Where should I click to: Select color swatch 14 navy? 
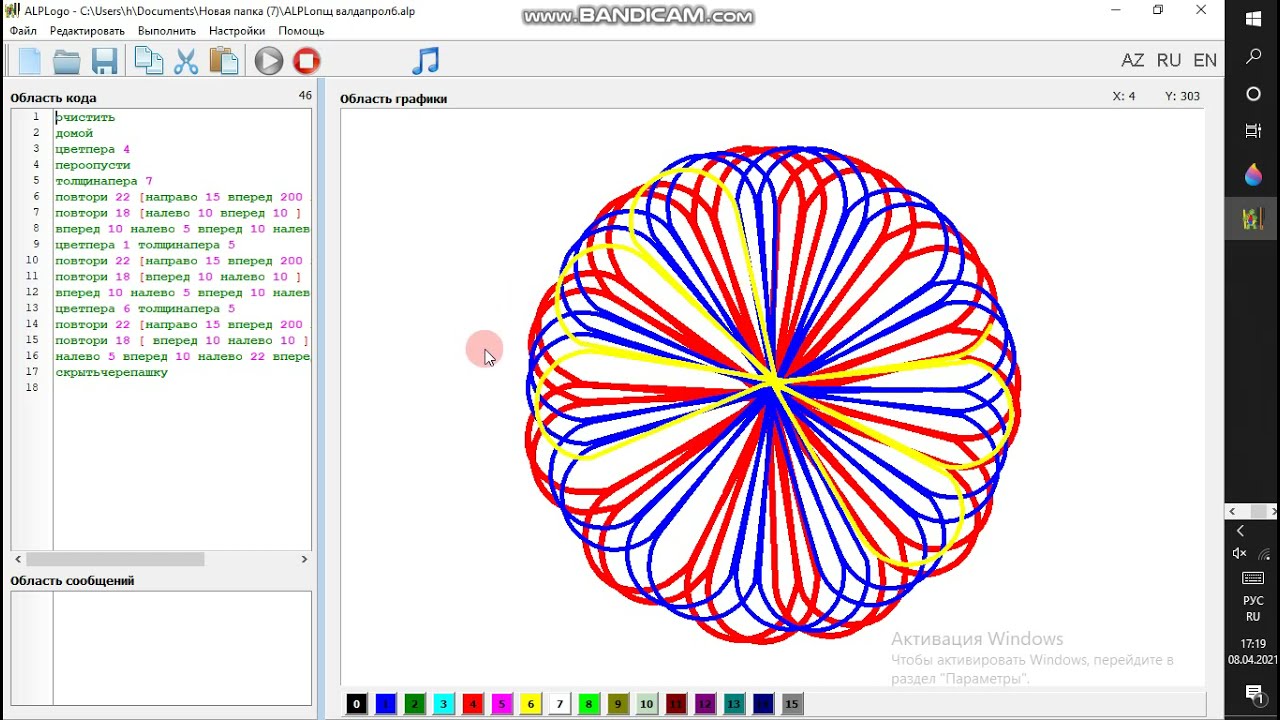click(763, 704)
